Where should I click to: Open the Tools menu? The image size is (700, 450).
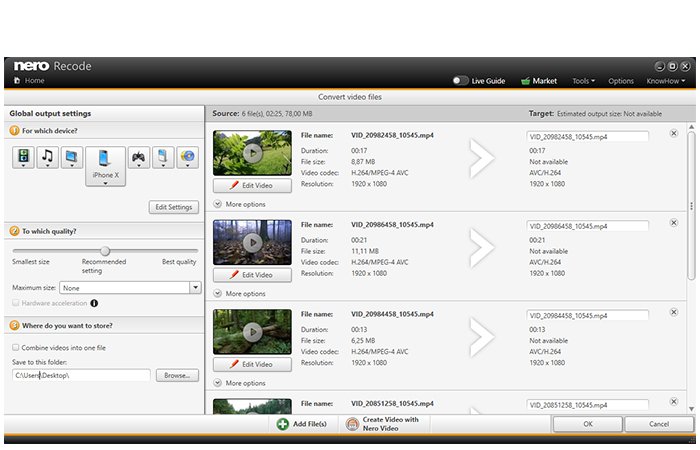[583, 81]
